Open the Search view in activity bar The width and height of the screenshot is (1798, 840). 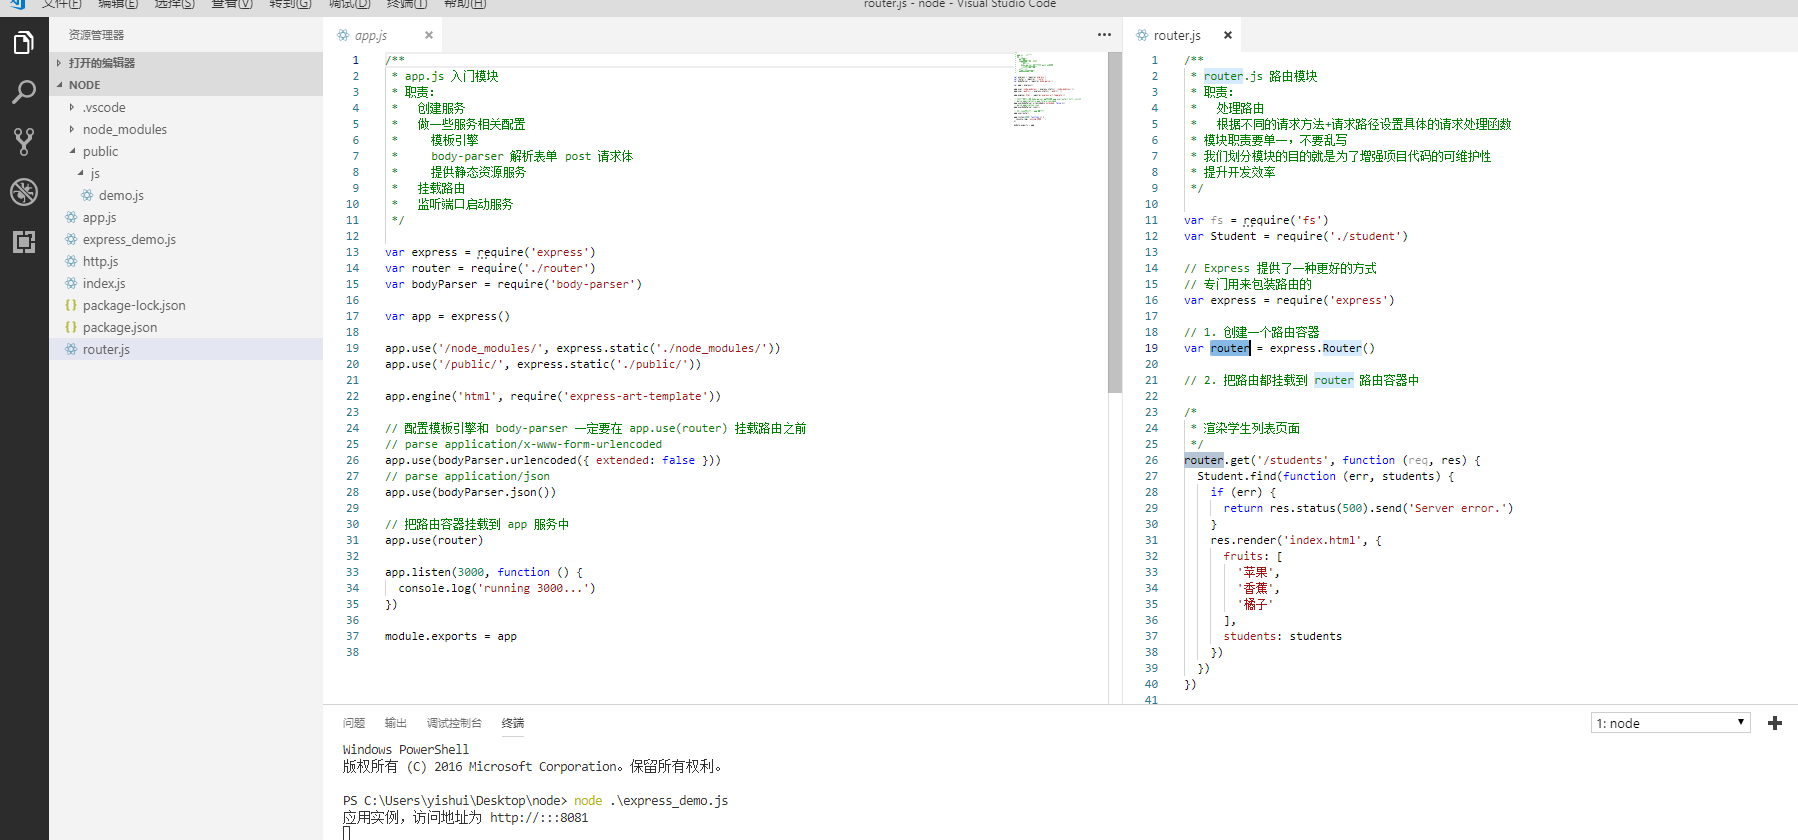click(24, 92)
